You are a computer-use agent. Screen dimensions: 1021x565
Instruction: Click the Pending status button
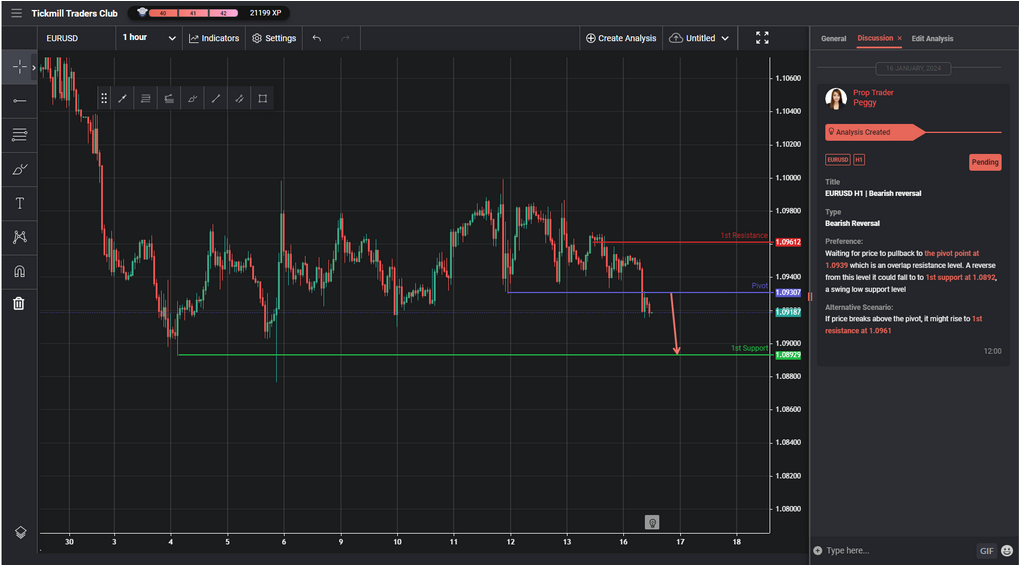click(985, 162)
